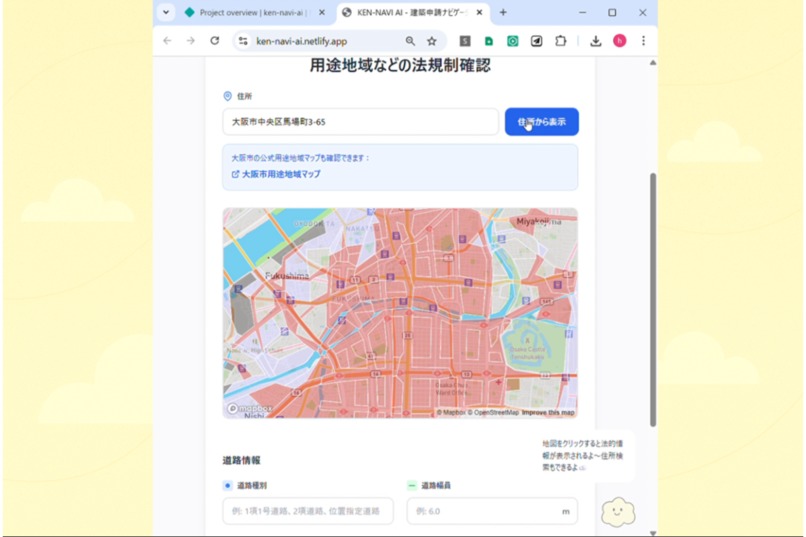Open the tab search dropdown arrow

tap(166, 12)
